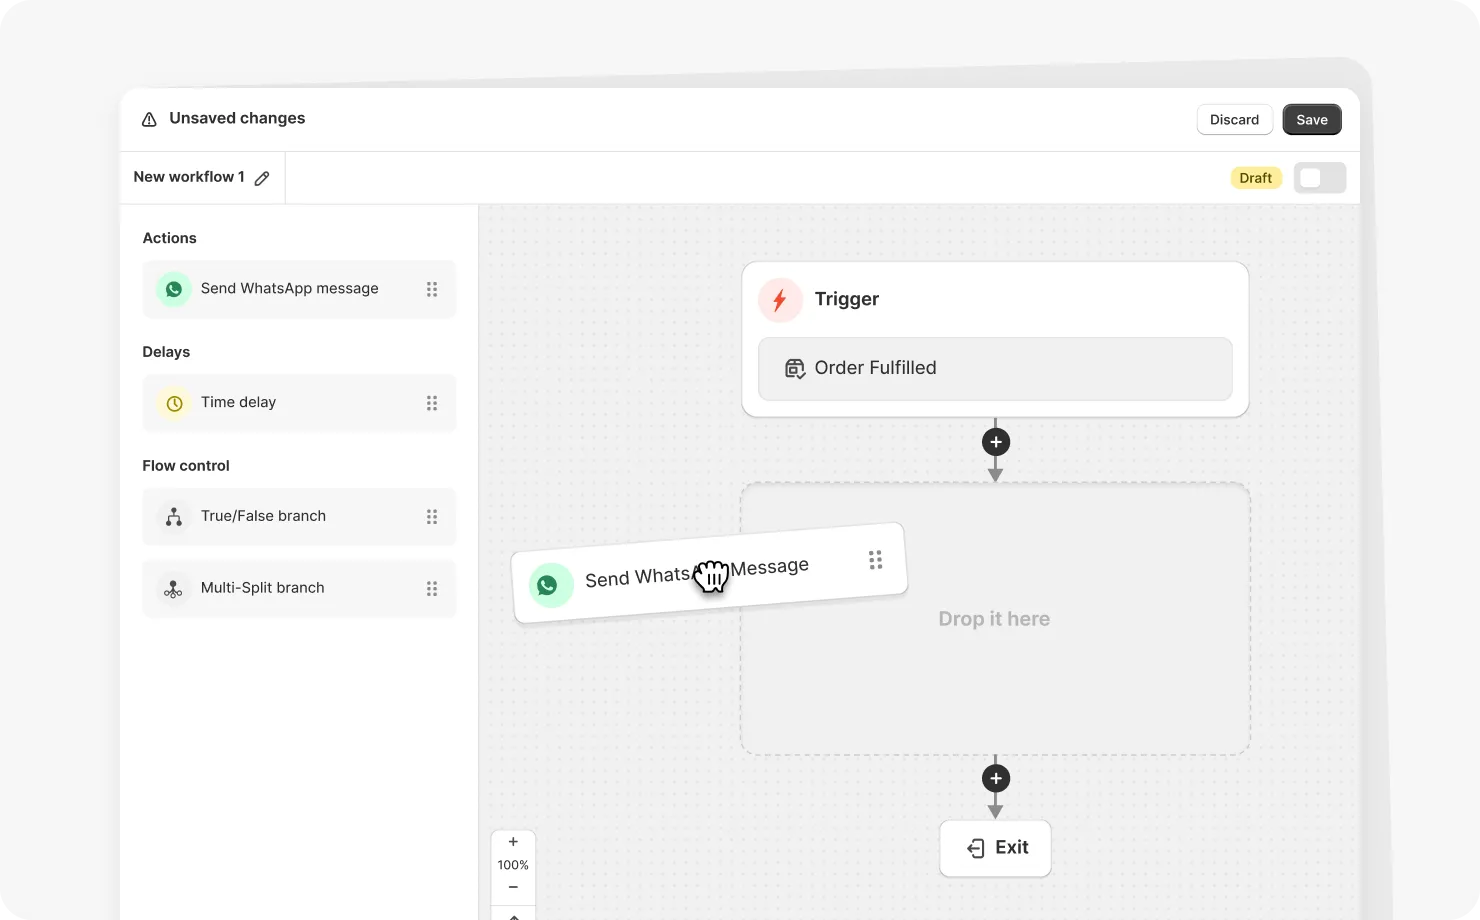Discard the unsaved changes
1480x920 pixels.
point(1234,120)
